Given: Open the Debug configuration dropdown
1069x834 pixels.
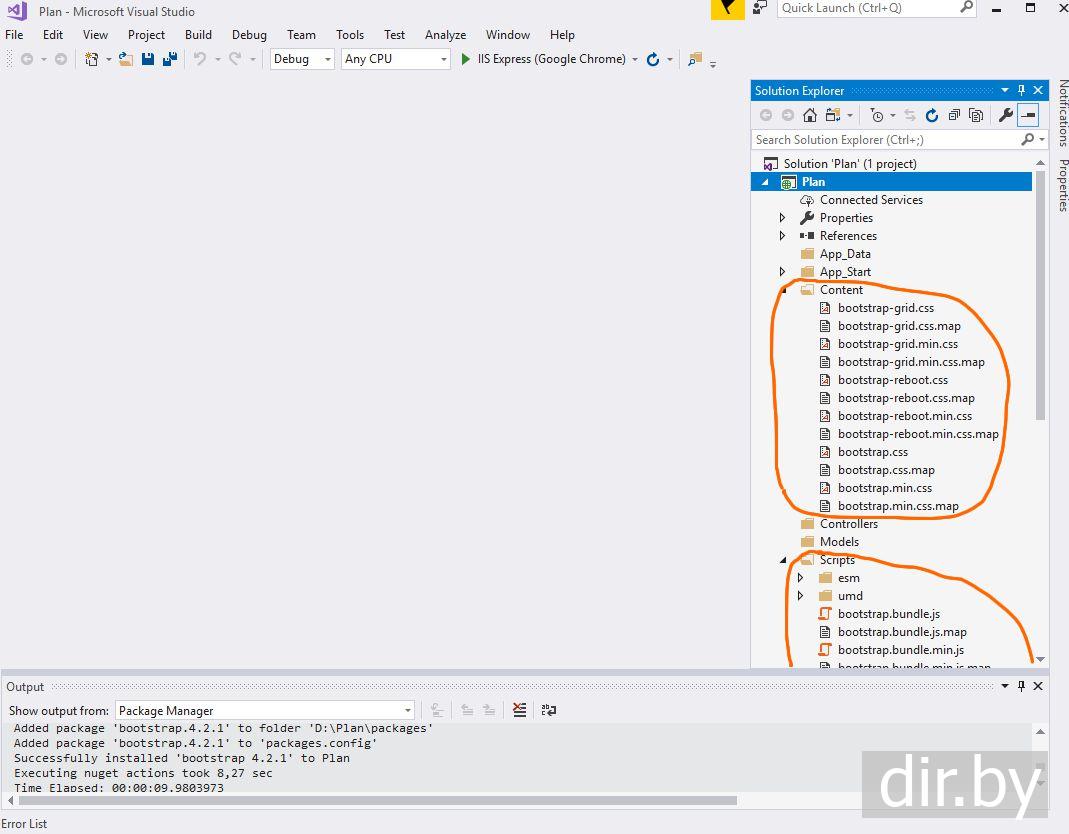Looking at the screenshot, I should tap(301, 59).
